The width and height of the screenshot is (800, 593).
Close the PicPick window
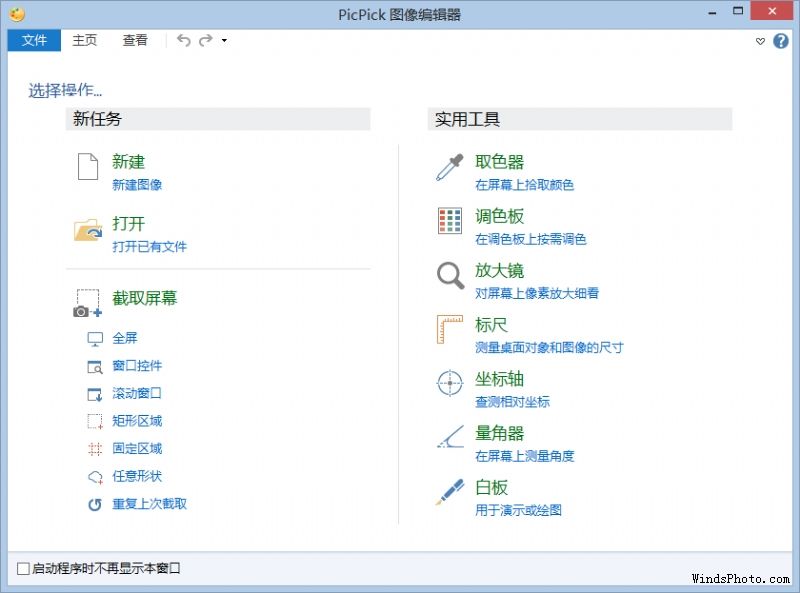[771, 11]
